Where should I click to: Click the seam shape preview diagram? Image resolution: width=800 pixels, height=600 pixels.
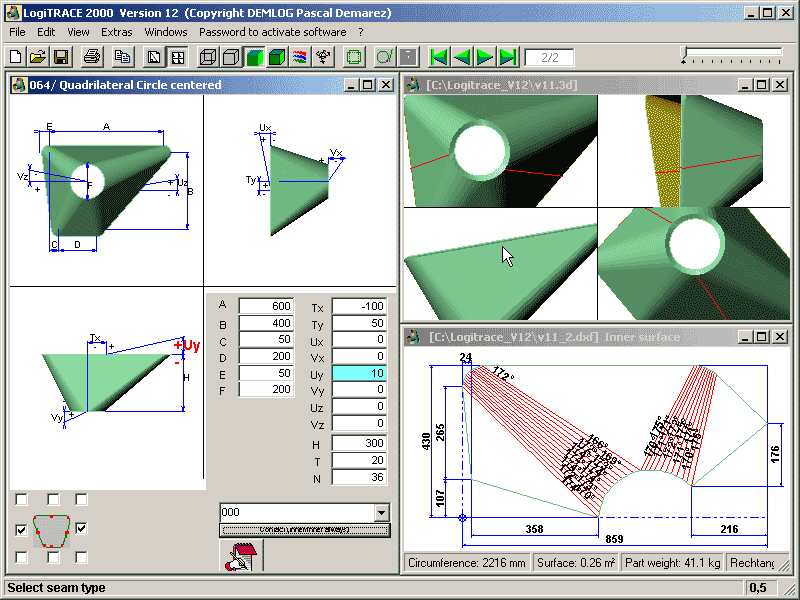coord(51,531)
